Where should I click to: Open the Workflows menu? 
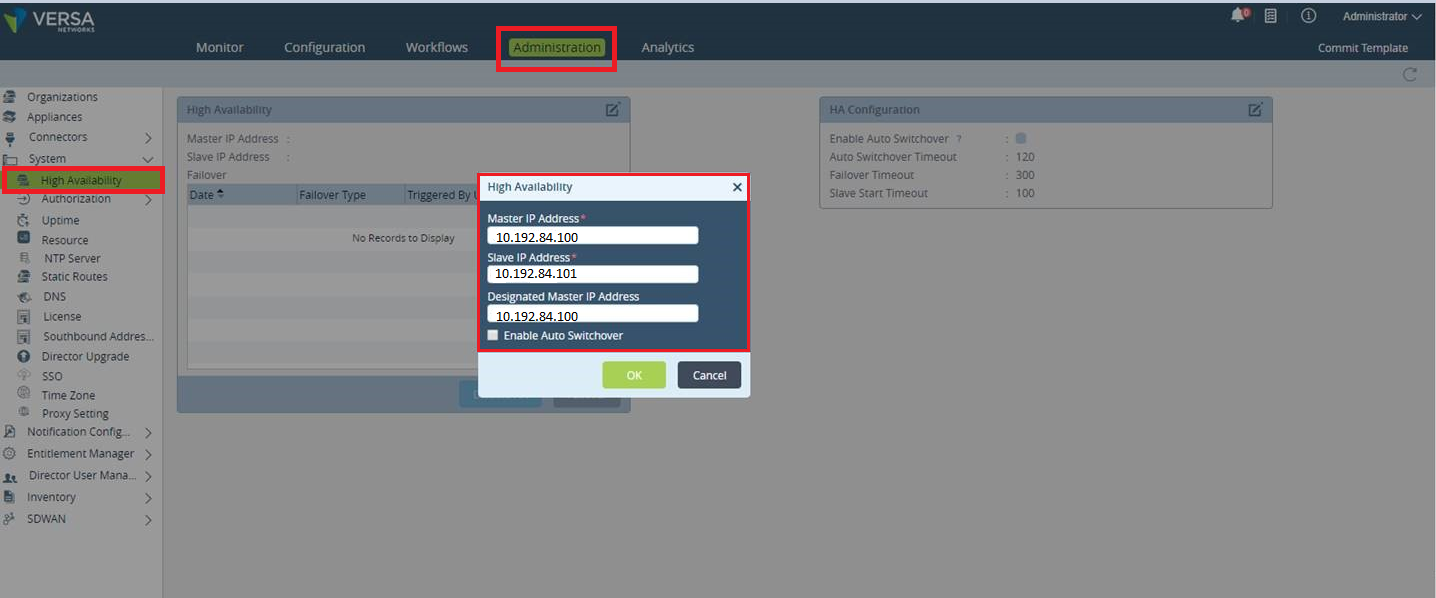(x=436, y=47)
